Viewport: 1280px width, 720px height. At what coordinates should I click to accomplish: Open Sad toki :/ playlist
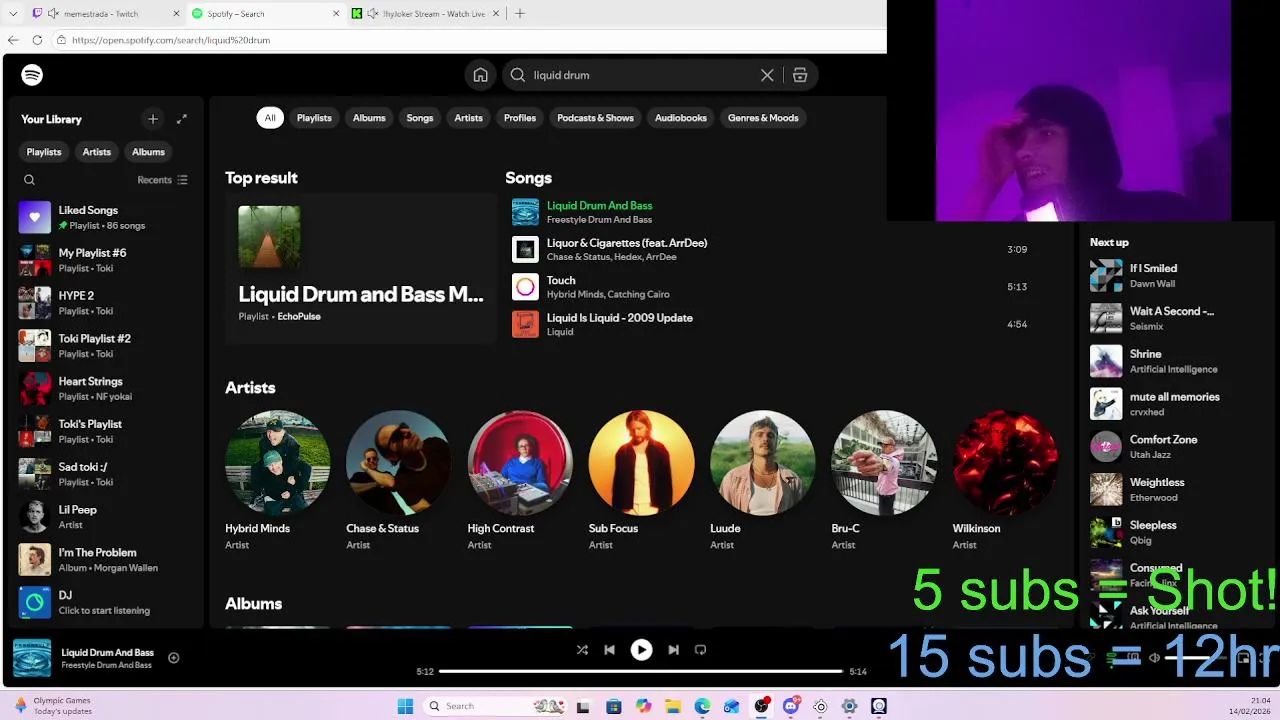[104, 474]
